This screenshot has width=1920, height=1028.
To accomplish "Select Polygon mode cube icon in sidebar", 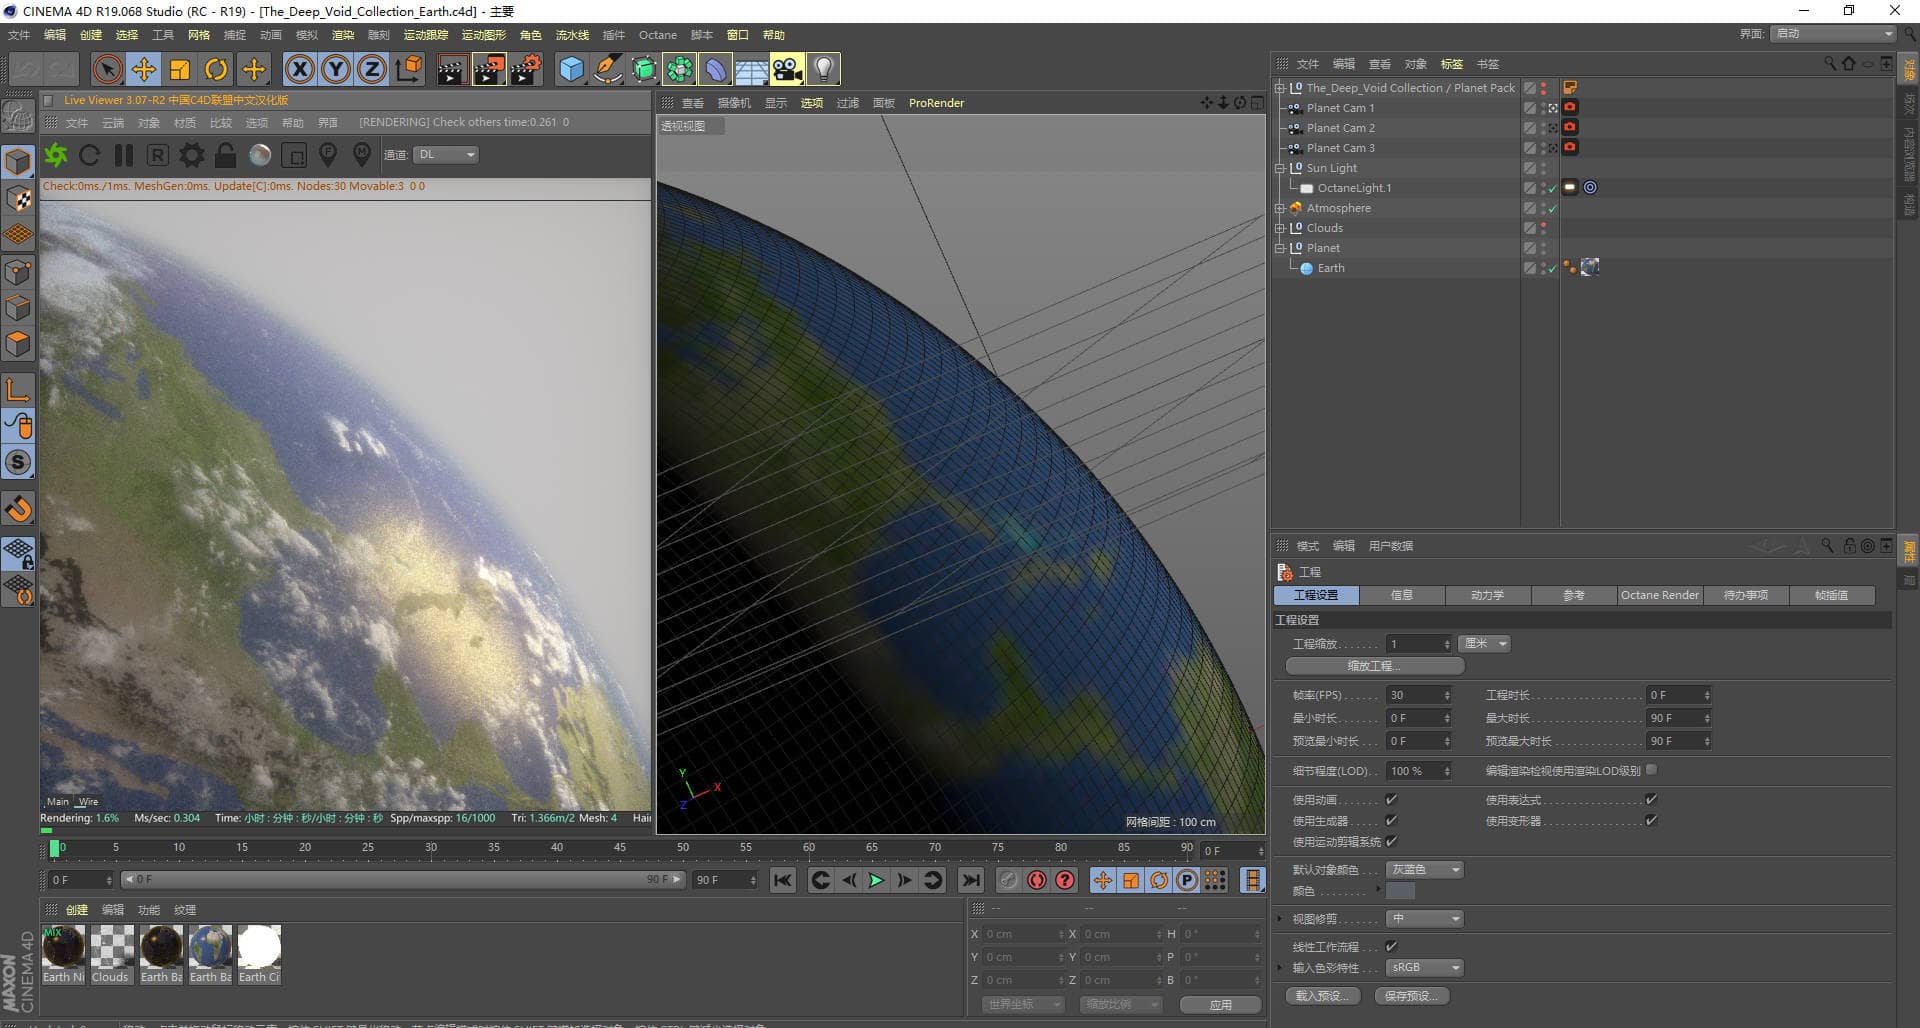I will tap(18, 344).
